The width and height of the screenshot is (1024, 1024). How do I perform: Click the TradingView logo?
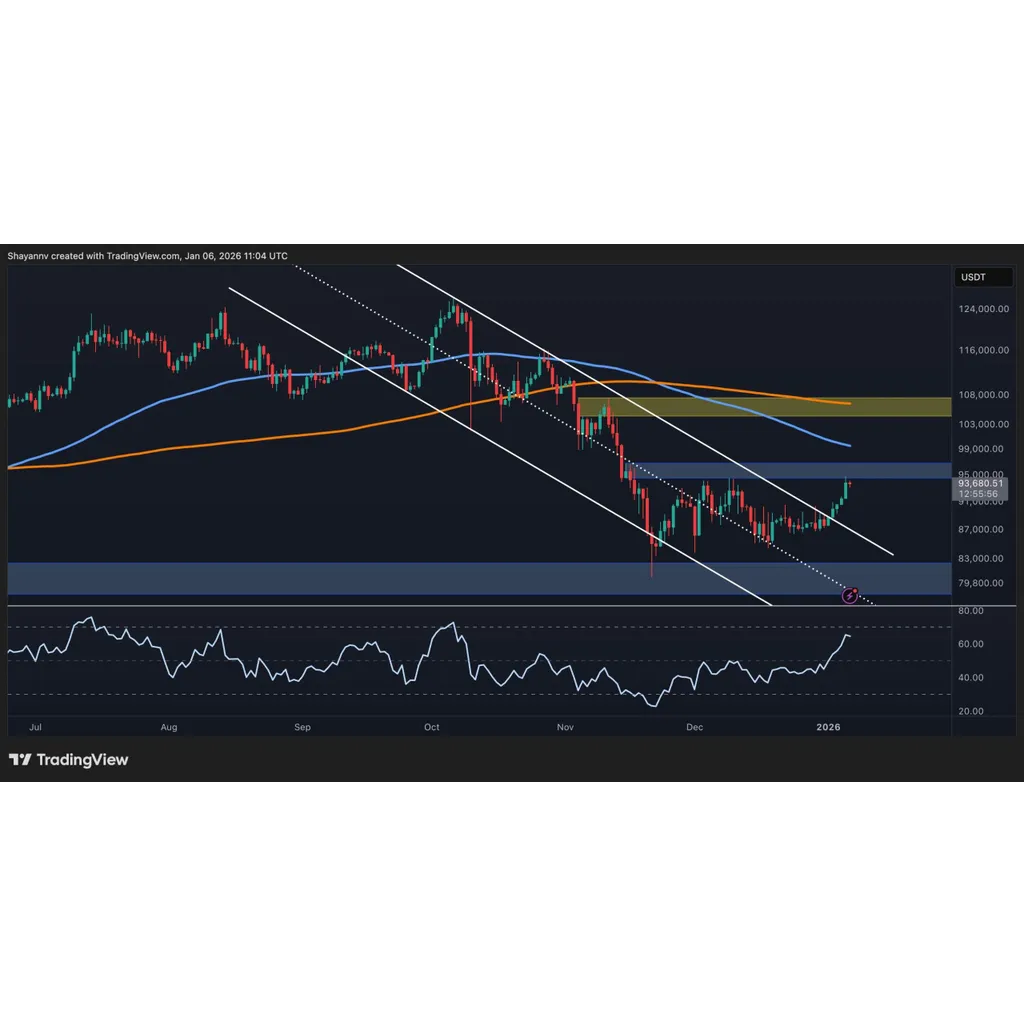pos(69,760)
